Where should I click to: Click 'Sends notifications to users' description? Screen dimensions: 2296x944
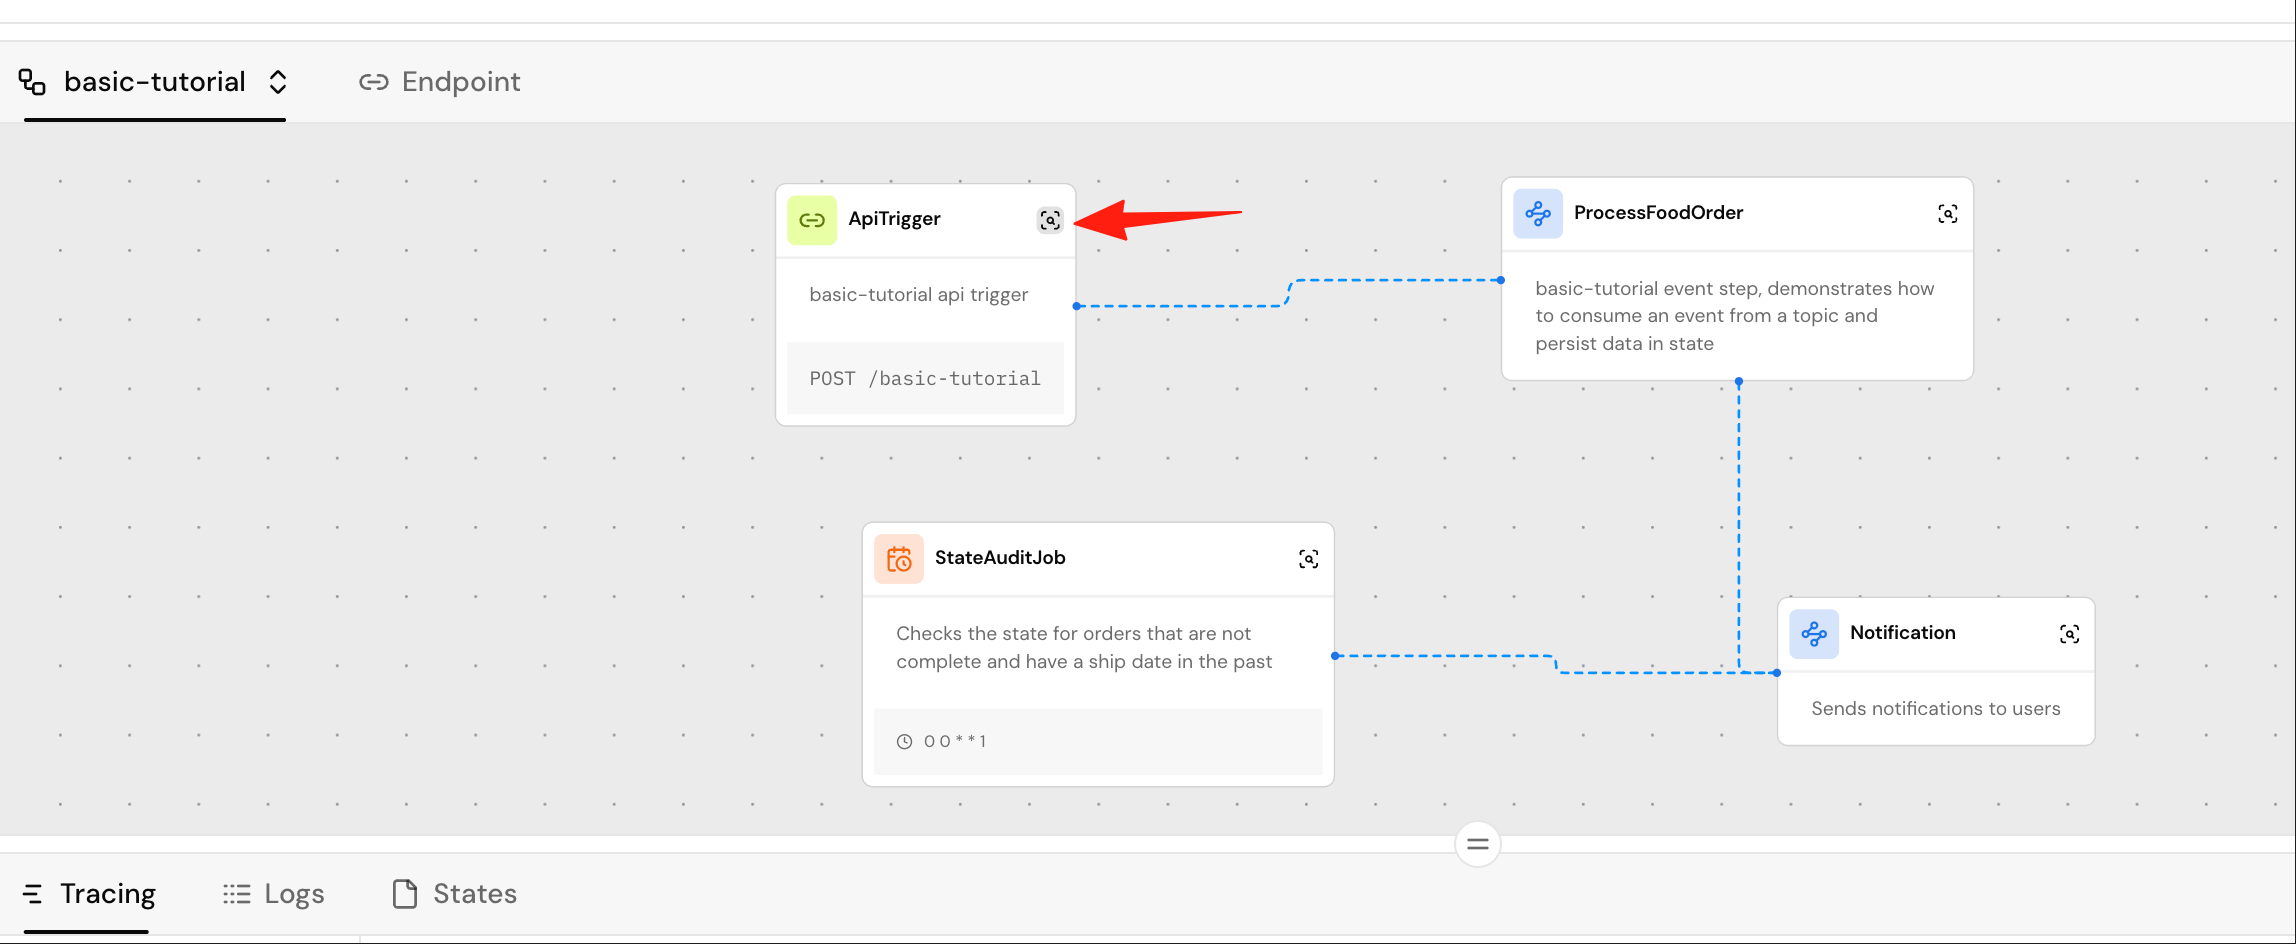pyautogui.click(x=1936, y=709)
